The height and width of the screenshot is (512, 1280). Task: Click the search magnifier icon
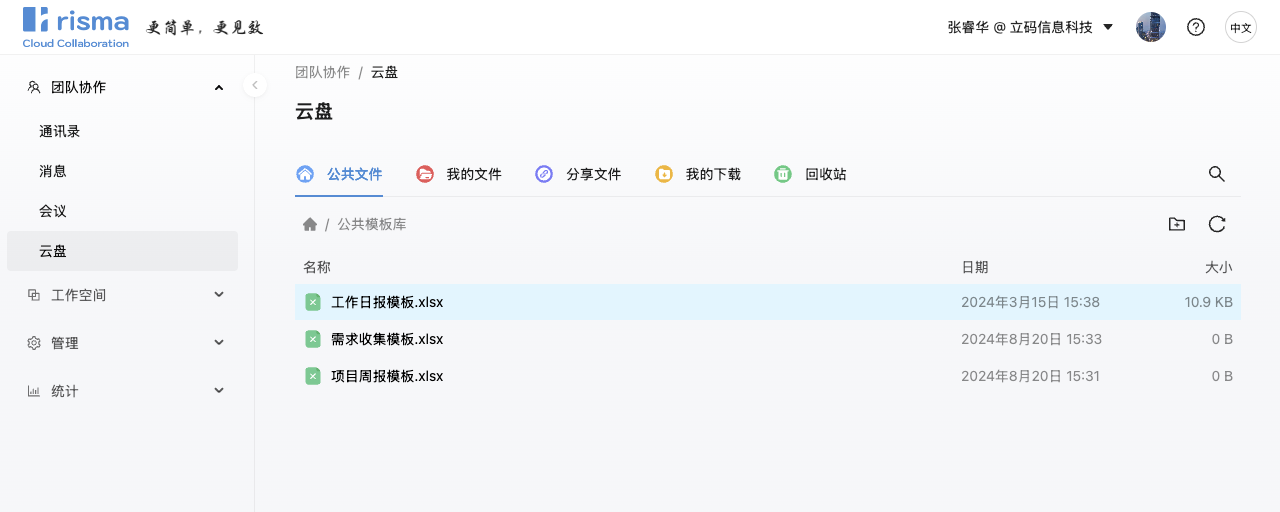click(1216, 174)
